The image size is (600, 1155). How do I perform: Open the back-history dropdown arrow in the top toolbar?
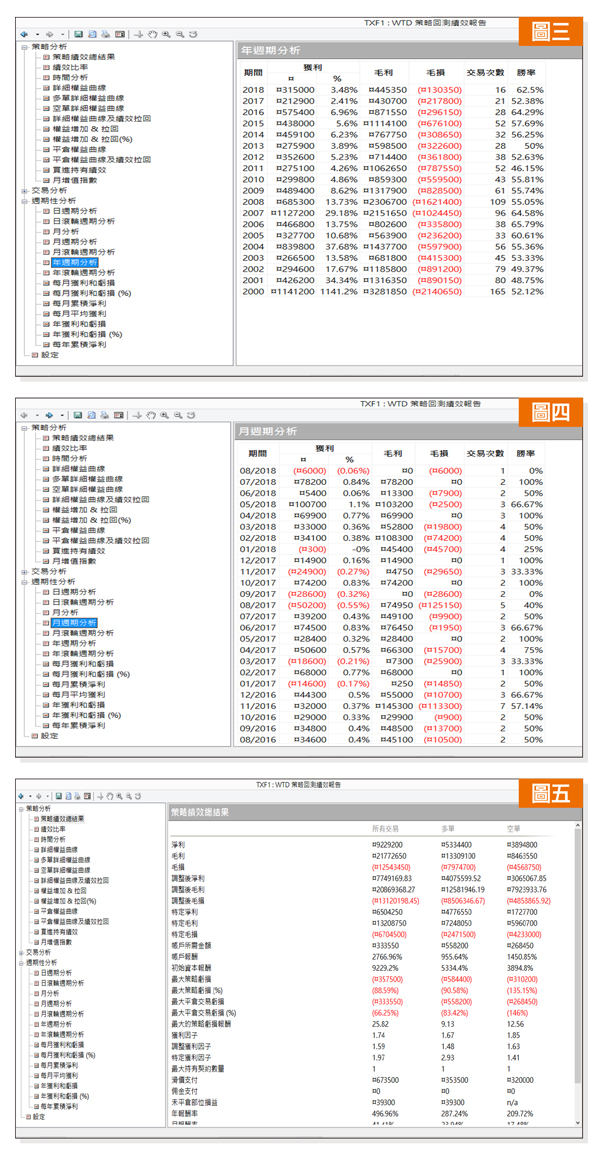pyautogui.click(x=35, y=34)
